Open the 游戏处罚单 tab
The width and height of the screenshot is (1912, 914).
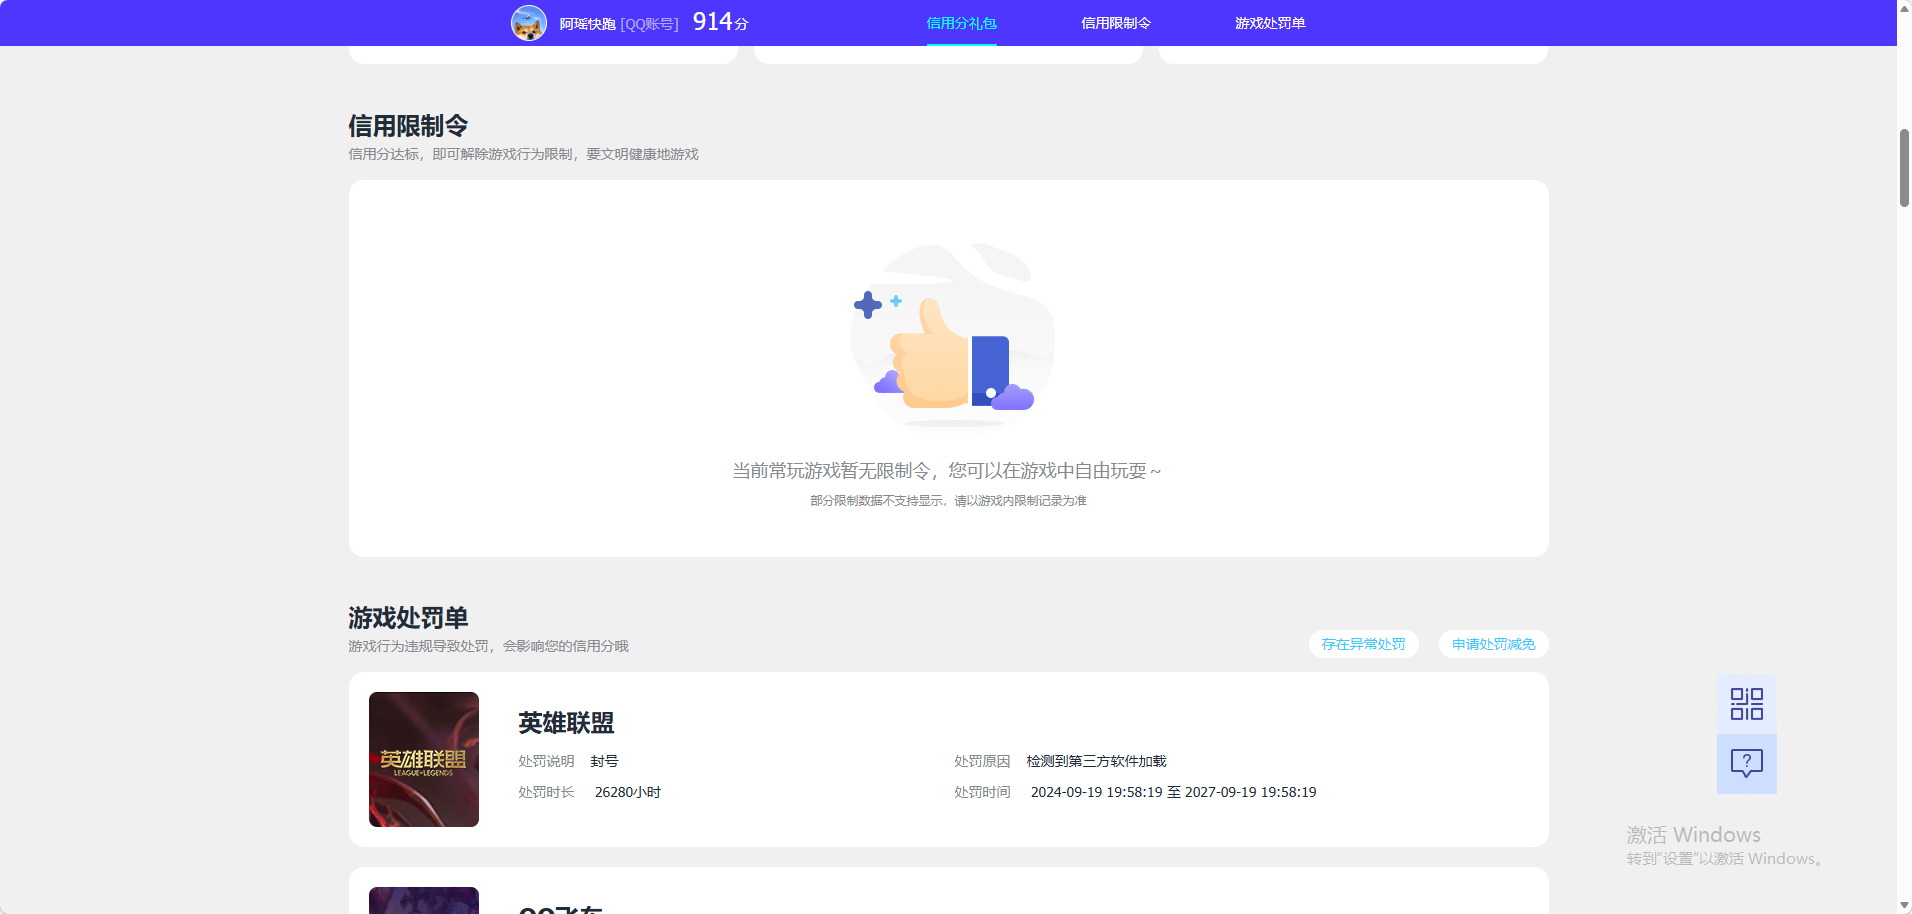point(1270,22)
